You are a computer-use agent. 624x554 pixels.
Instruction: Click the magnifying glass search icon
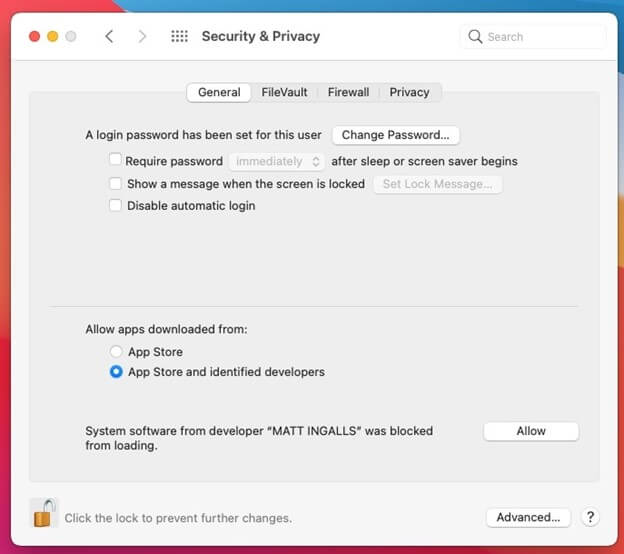coord(475,37)
